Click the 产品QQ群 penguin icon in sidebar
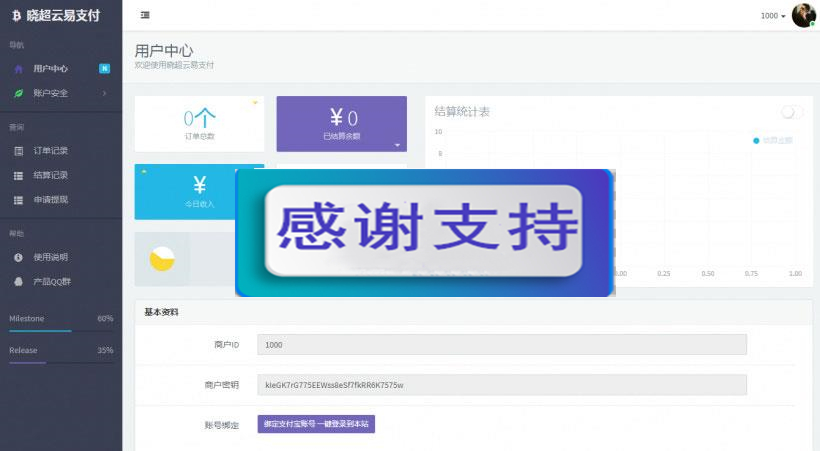The height and width of the screenshot is (451, 820). tap(18, 282)
